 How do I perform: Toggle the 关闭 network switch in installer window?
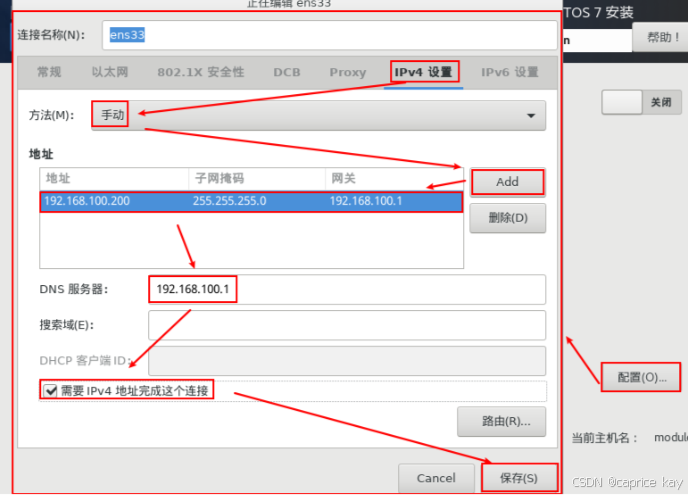[x=641, y=102]
